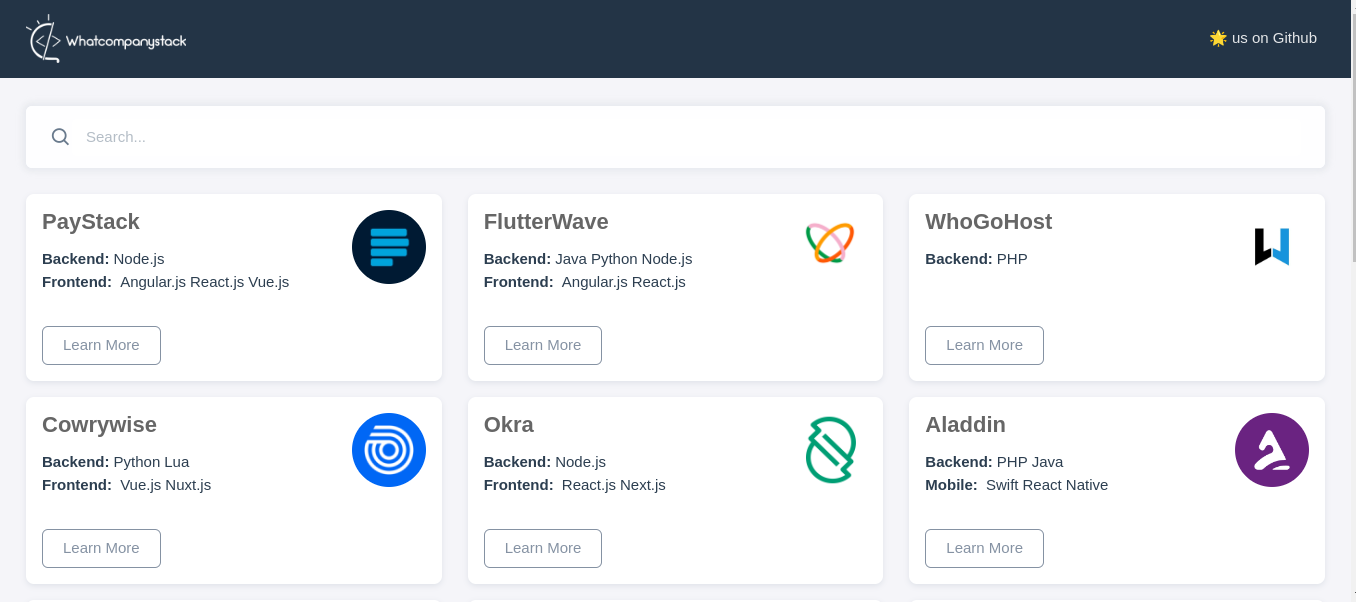The image size is (1356, 602).
Task: Click the Okra company logo
Action: click(x=830, y=450)
